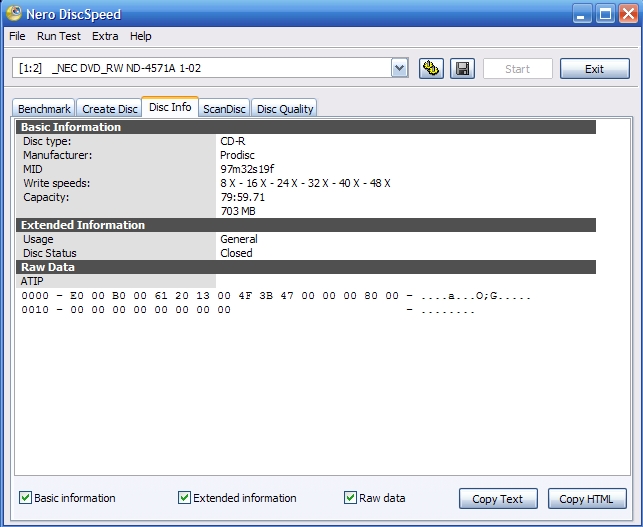Click the Nero DiscSpeed title bar icon

[x=14, y=13]
